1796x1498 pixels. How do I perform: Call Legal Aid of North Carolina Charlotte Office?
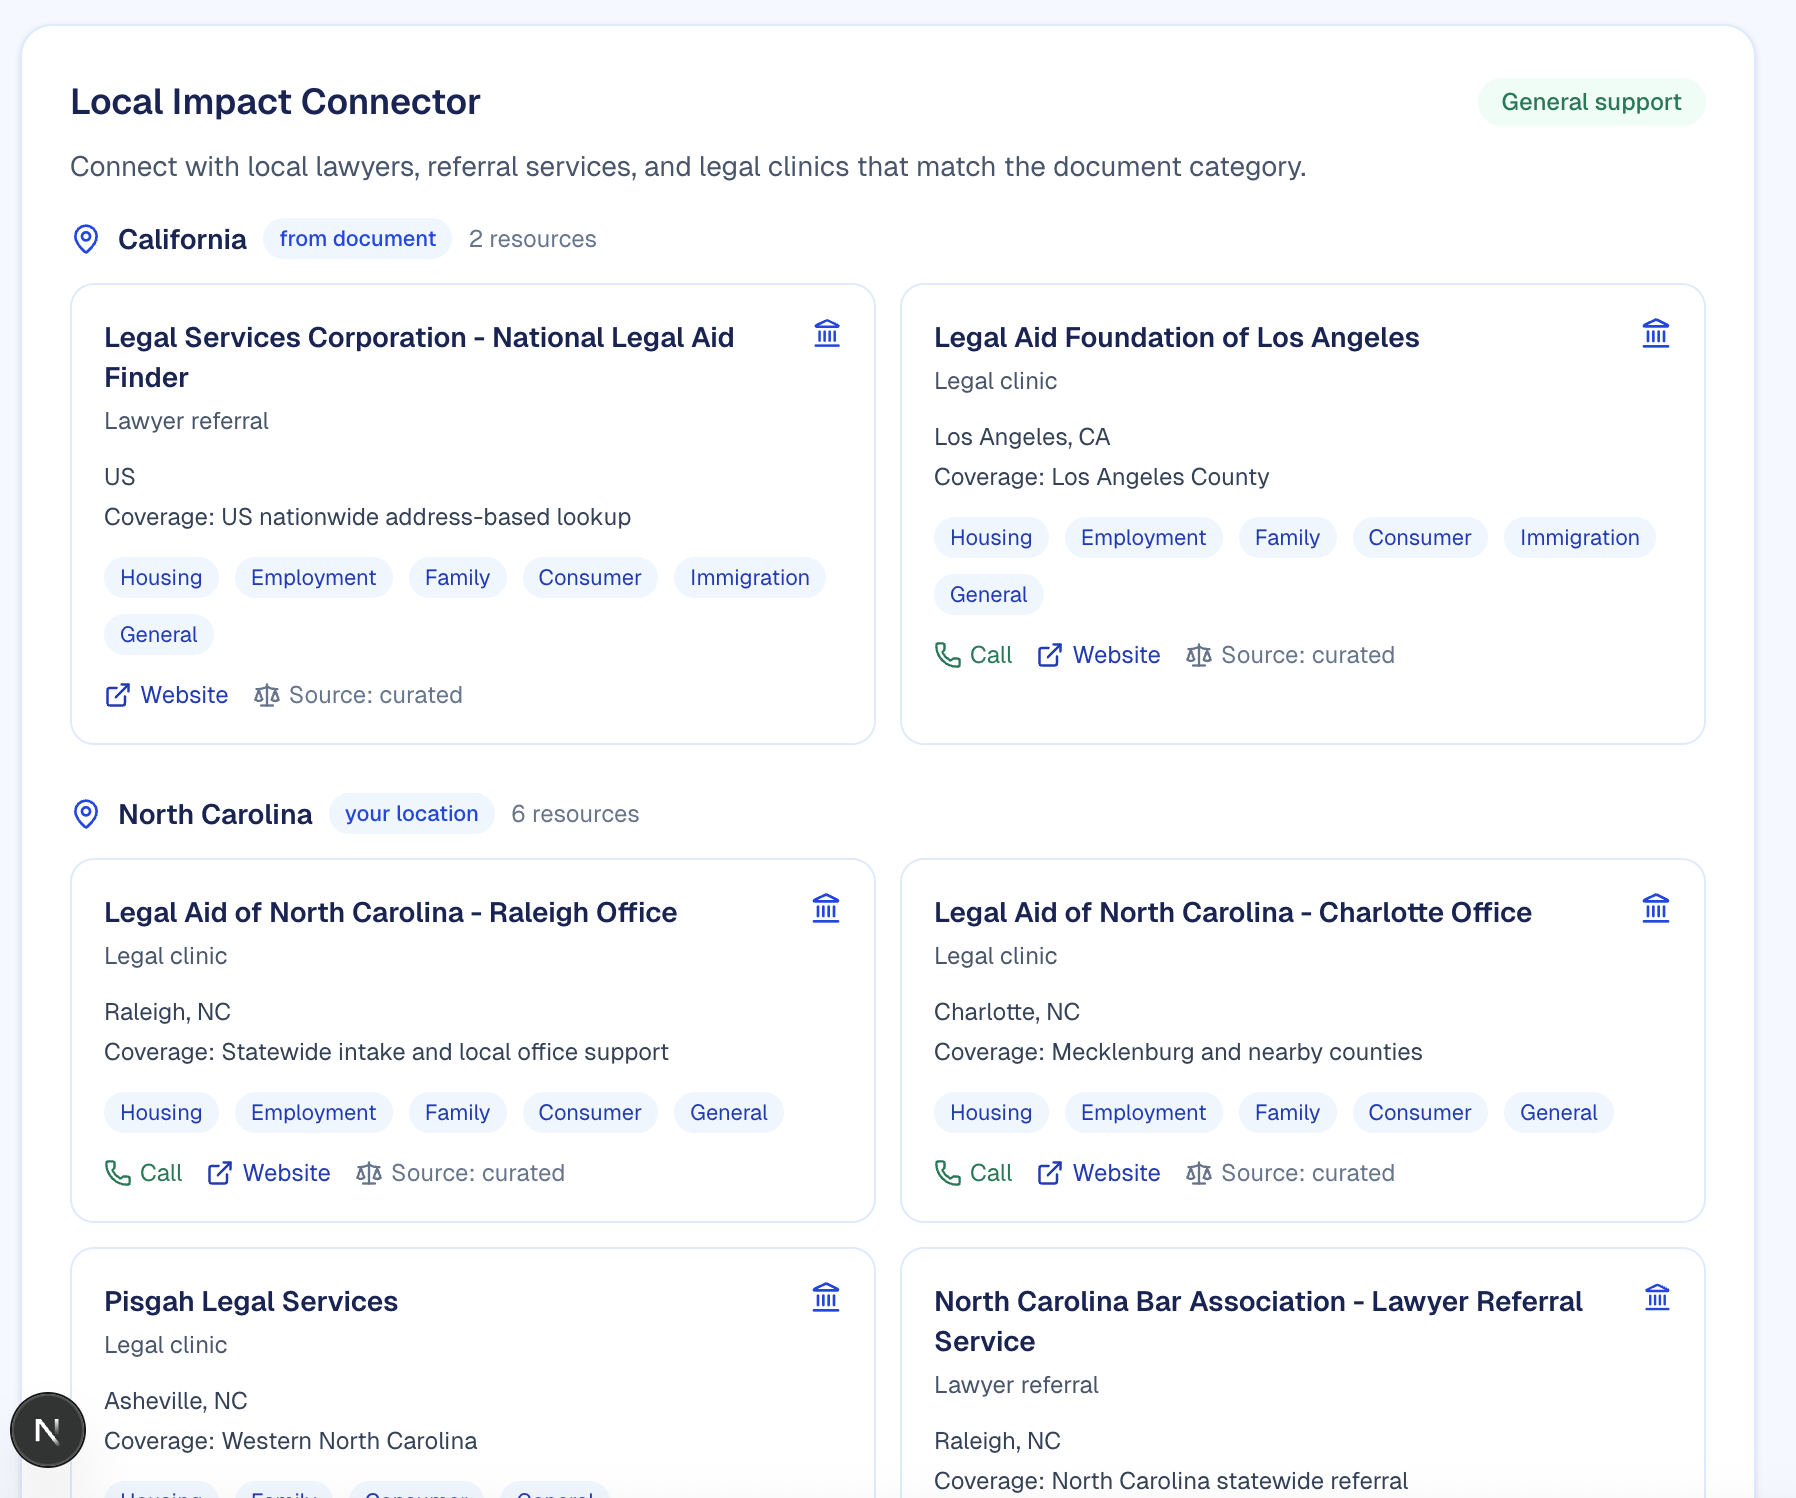[x=973, y=1173]
